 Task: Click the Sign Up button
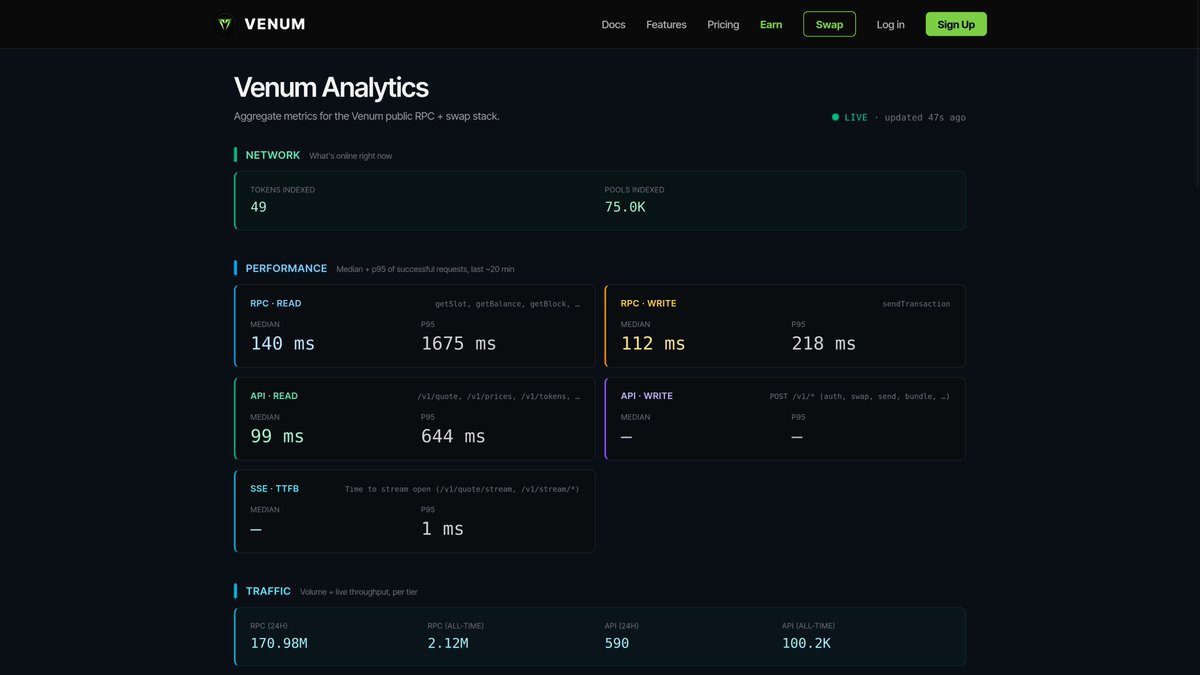(956, 24)
